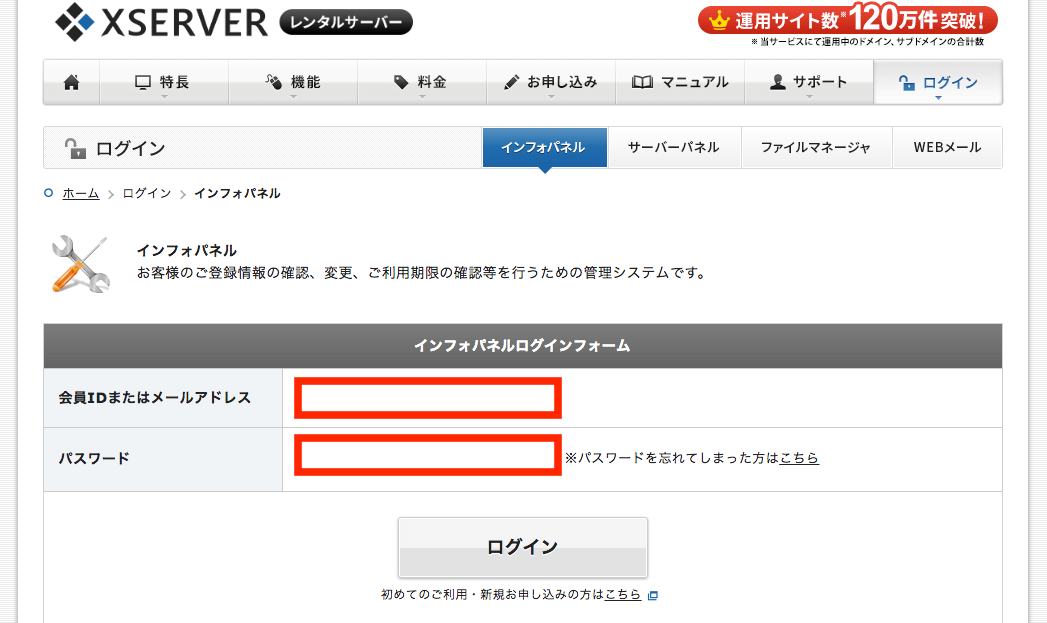1047x623 pixels.
Task: Click the パスワード input field
Action: [x=427, y=458]
